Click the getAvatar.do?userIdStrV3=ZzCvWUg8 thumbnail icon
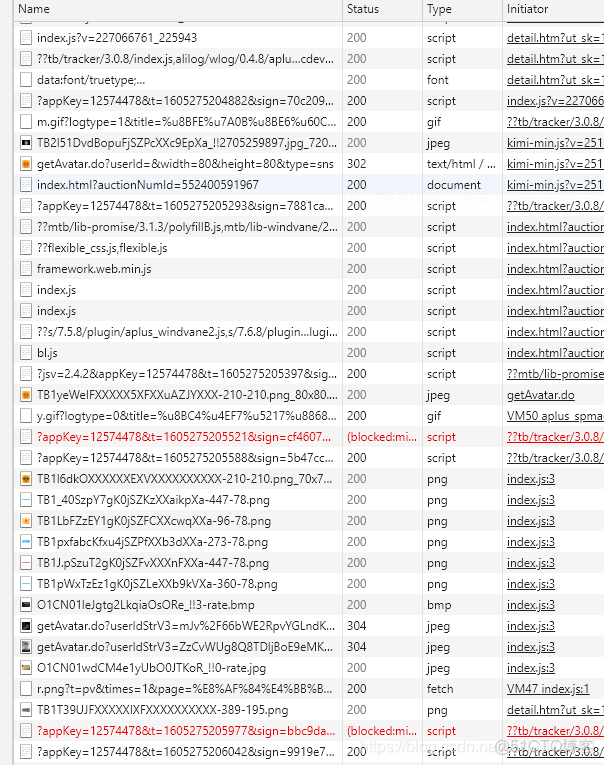 (26, 646)
